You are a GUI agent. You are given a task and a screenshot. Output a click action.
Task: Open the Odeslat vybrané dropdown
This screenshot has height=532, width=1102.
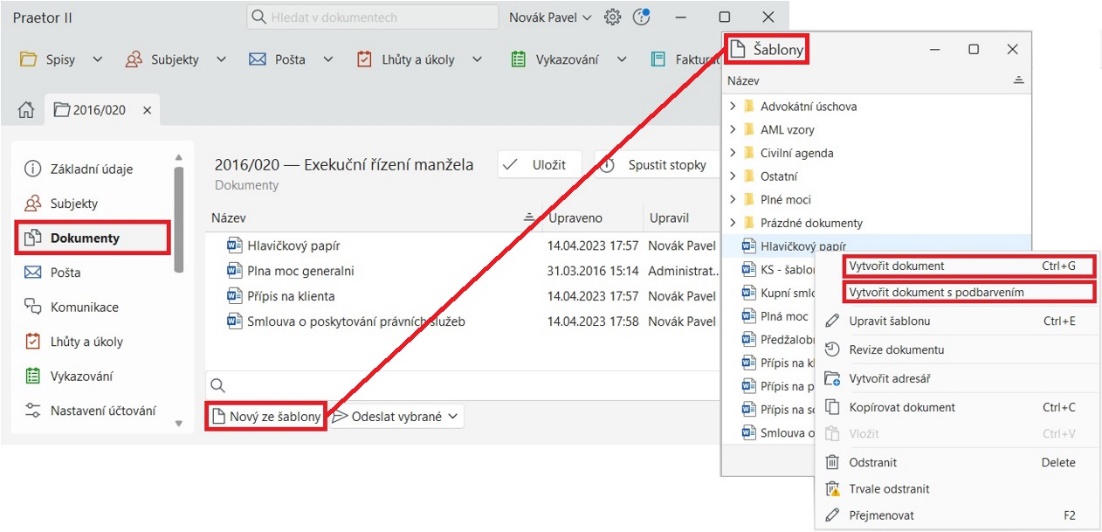point(397,416)
